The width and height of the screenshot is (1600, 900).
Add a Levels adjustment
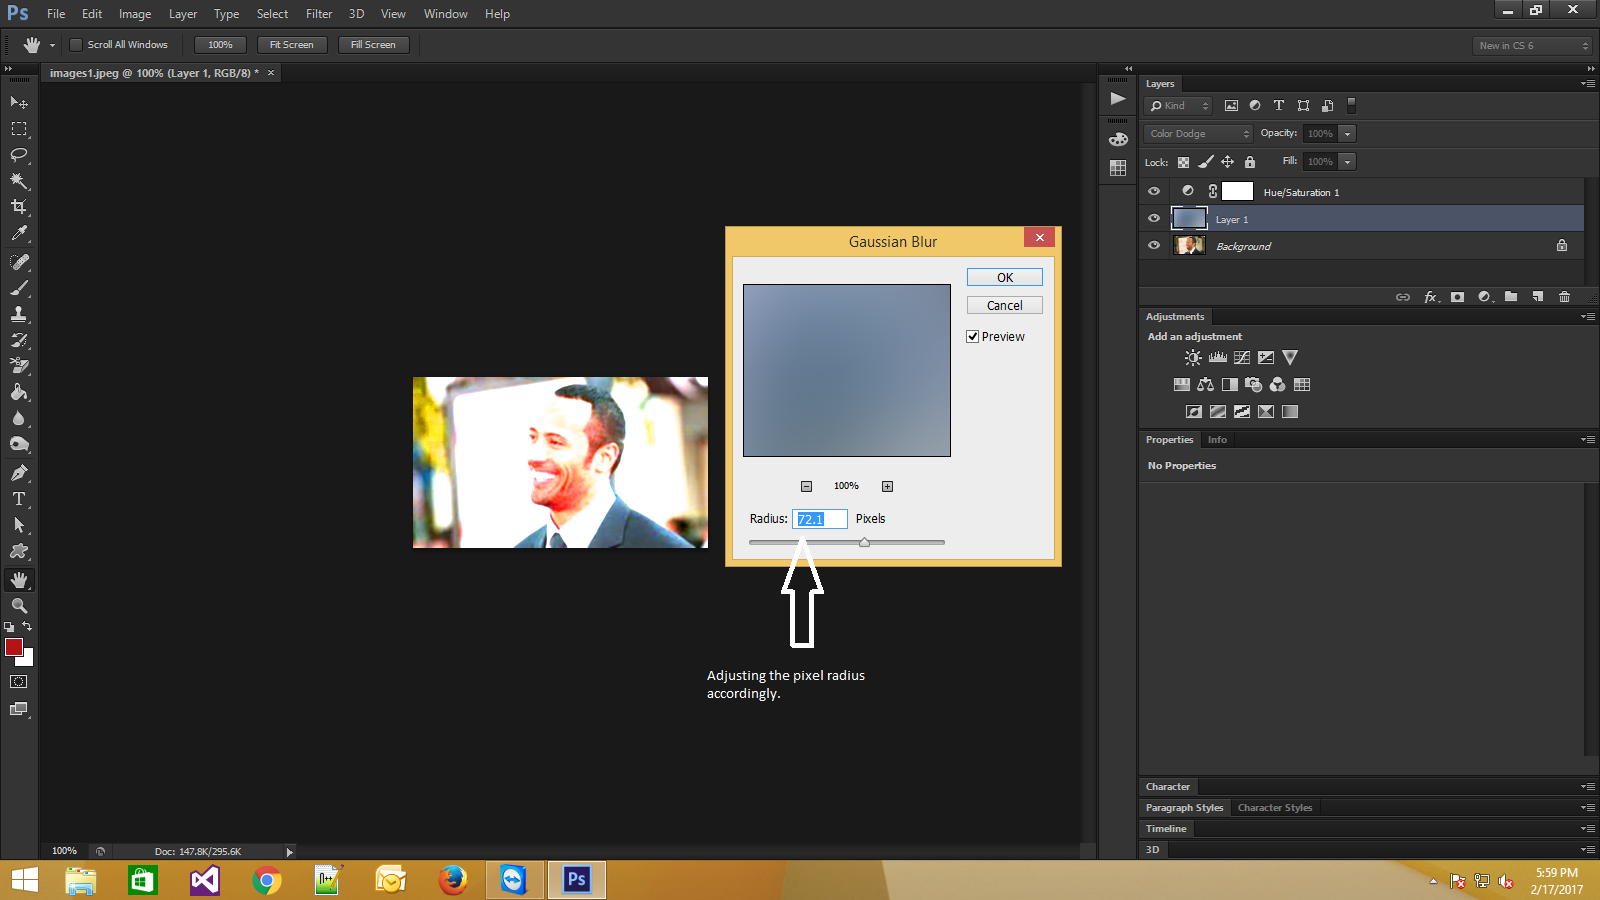coord(1218,357)
